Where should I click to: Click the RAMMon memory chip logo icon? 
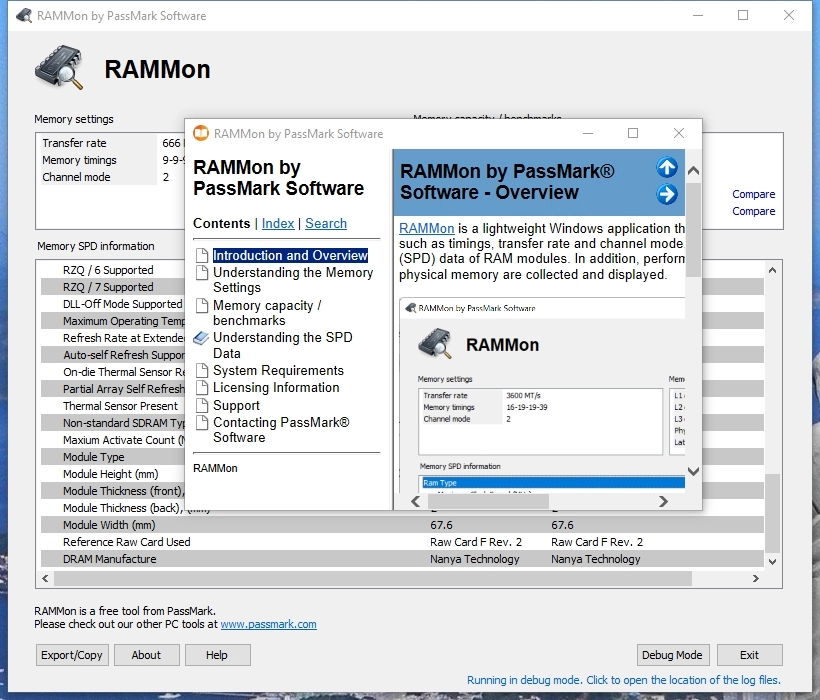[x=59, y=70]
